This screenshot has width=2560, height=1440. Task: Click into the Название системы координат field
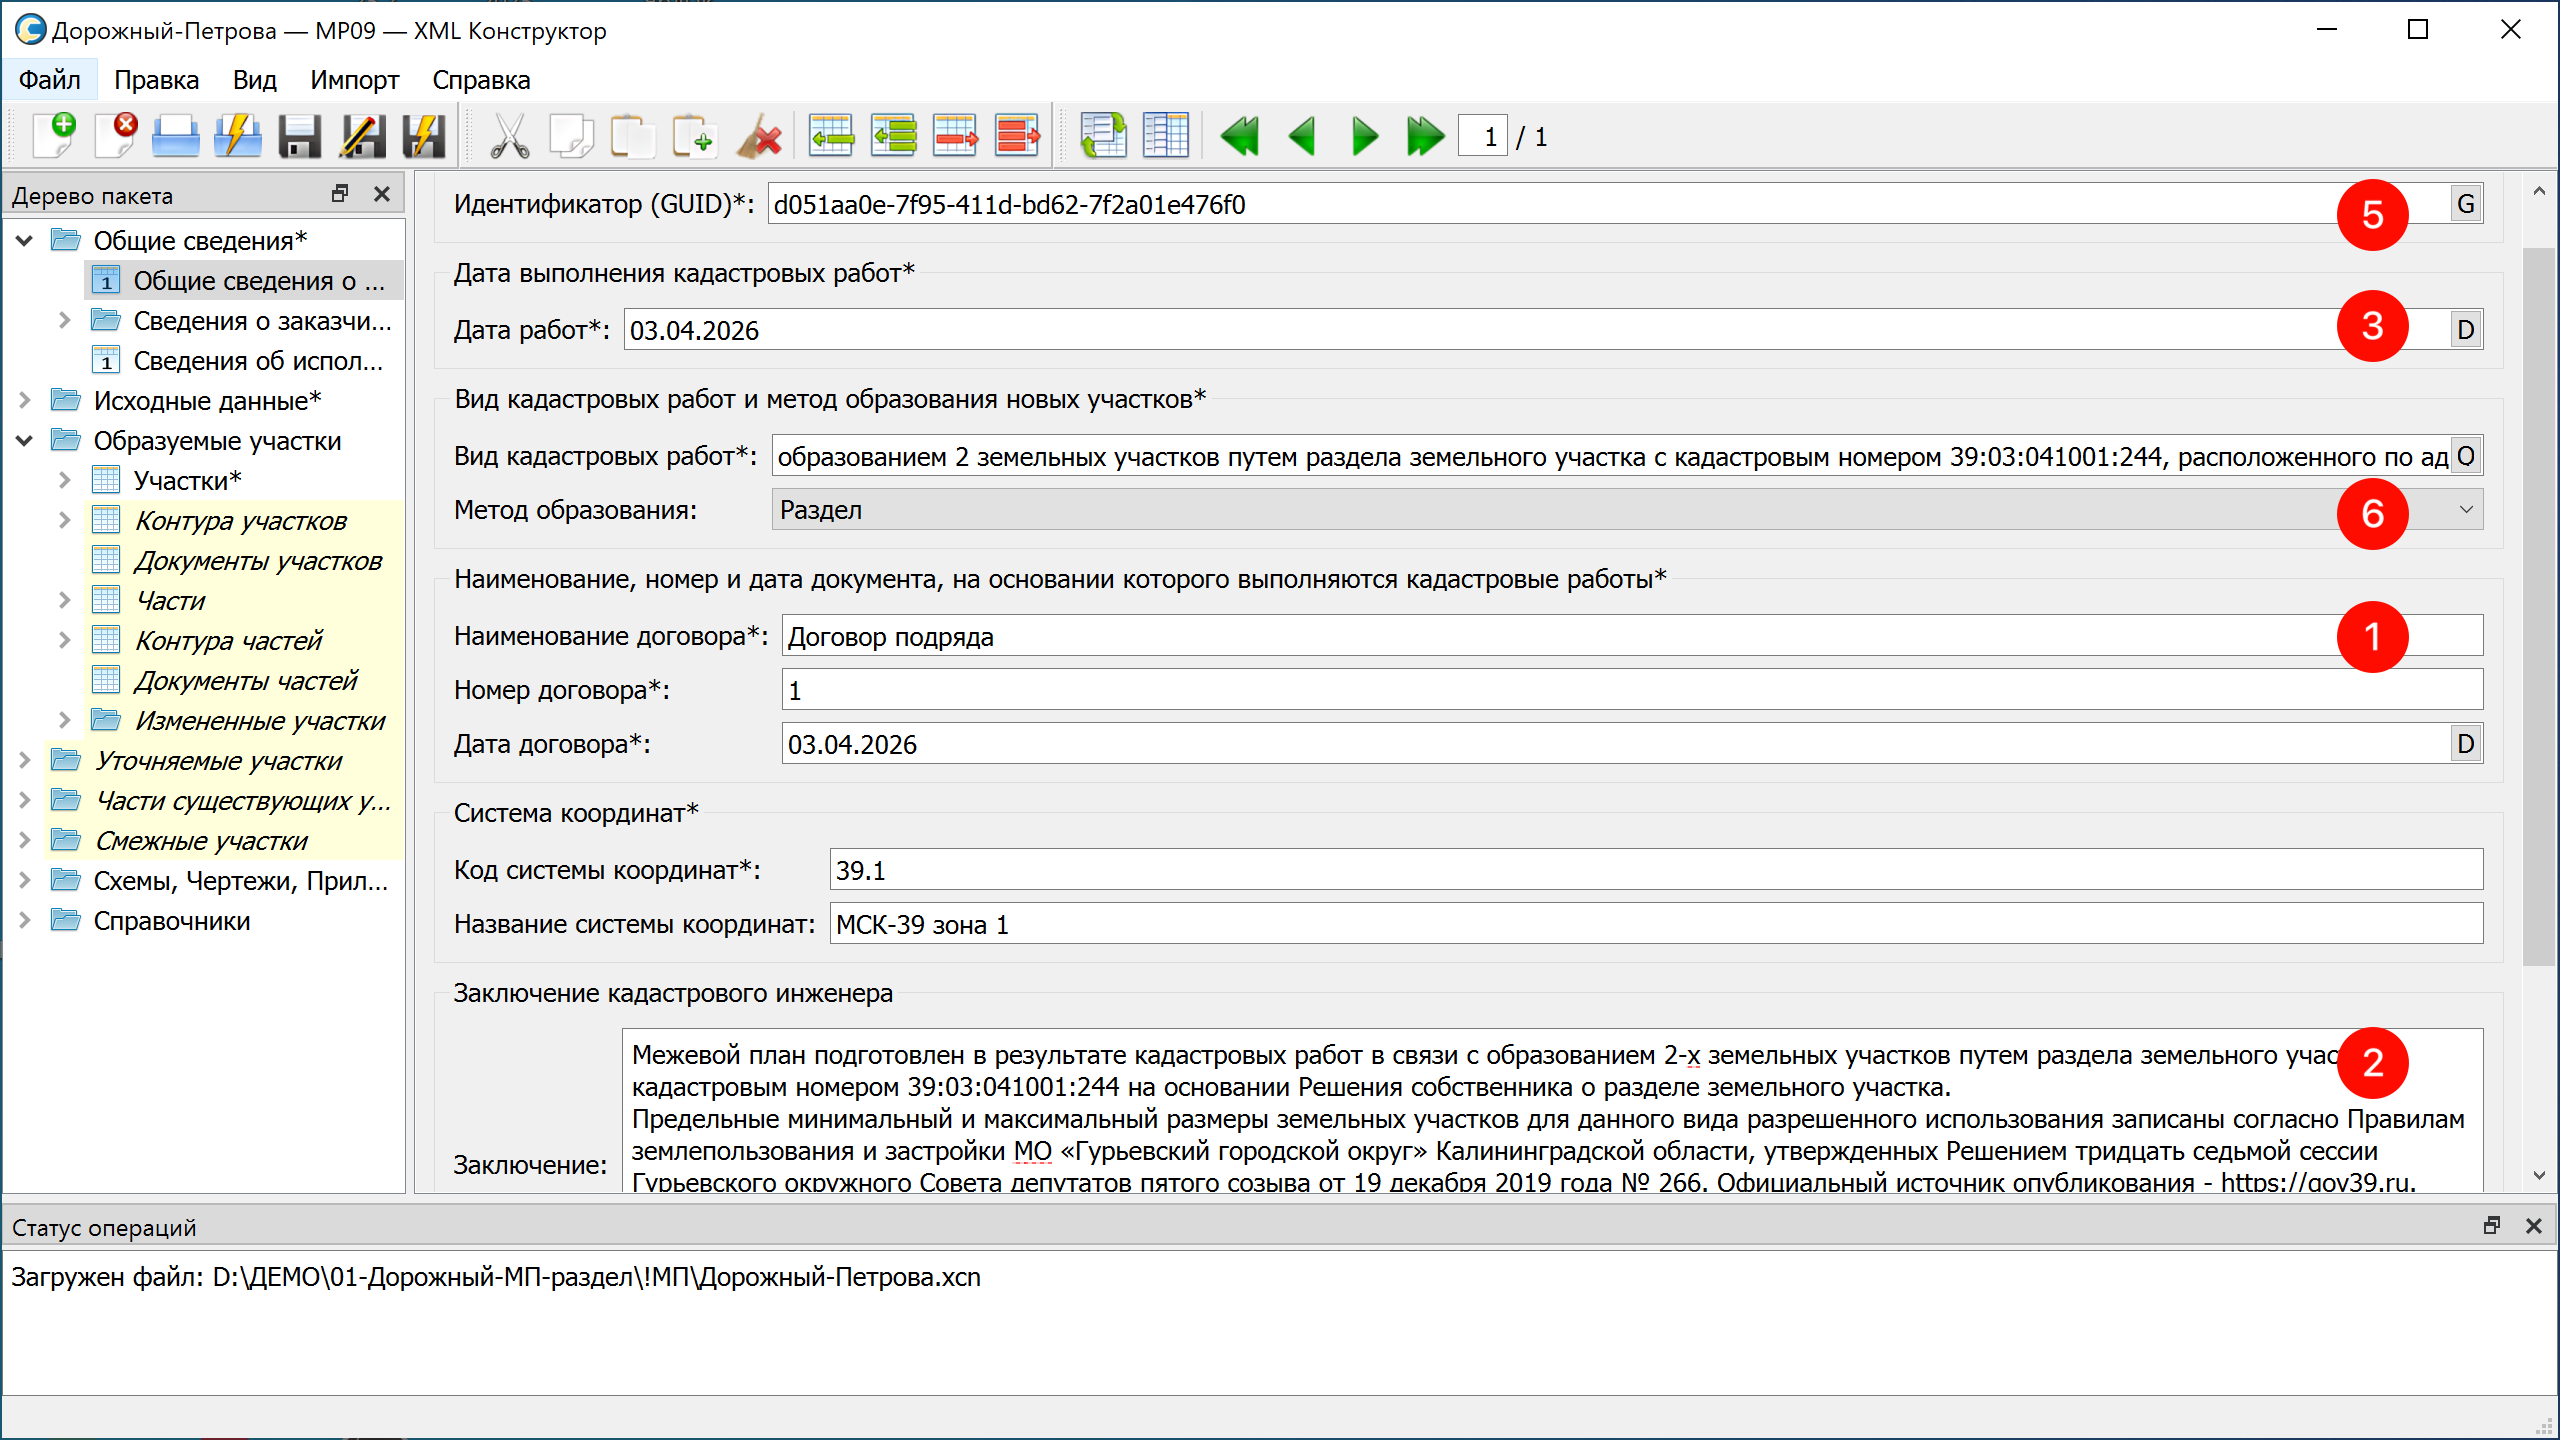pyautogui.click(x=1656, y=924)
